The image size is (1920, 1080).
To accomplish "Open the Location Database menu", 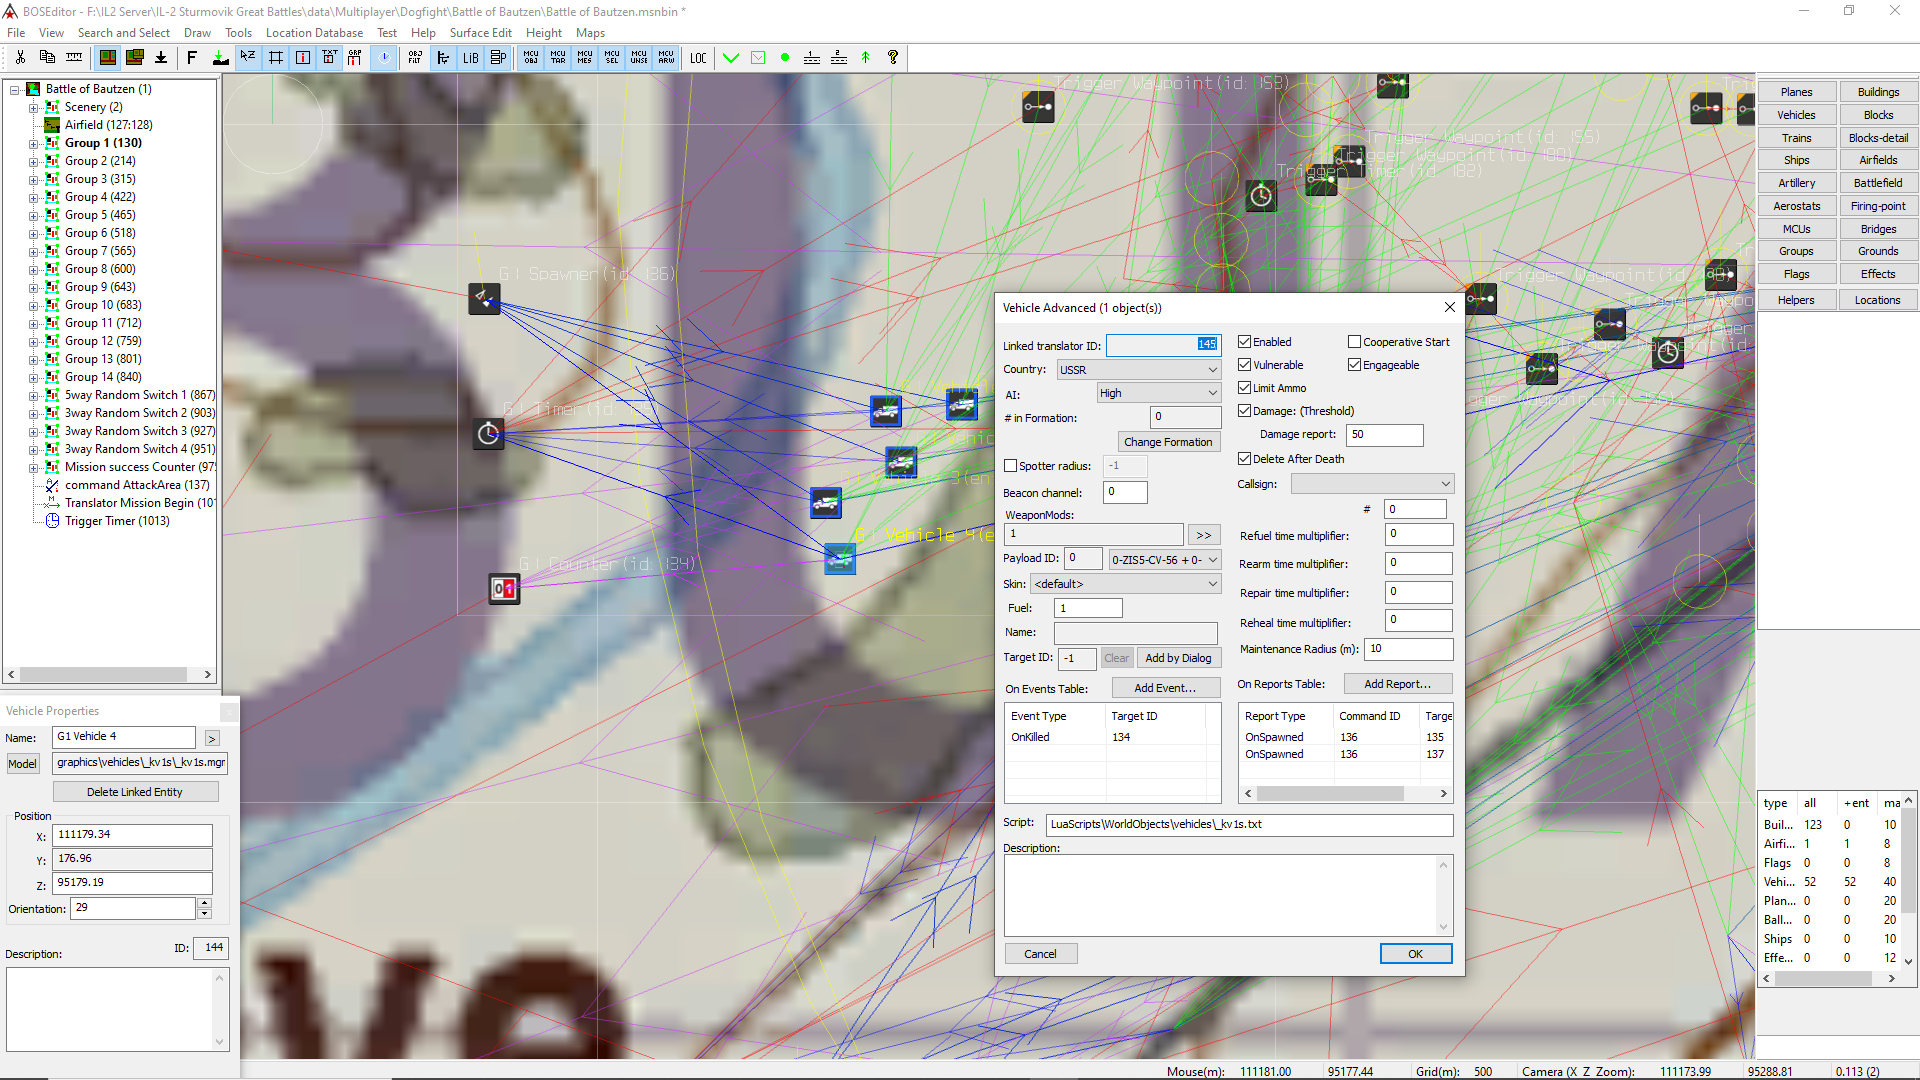I will tap(314, 33).
